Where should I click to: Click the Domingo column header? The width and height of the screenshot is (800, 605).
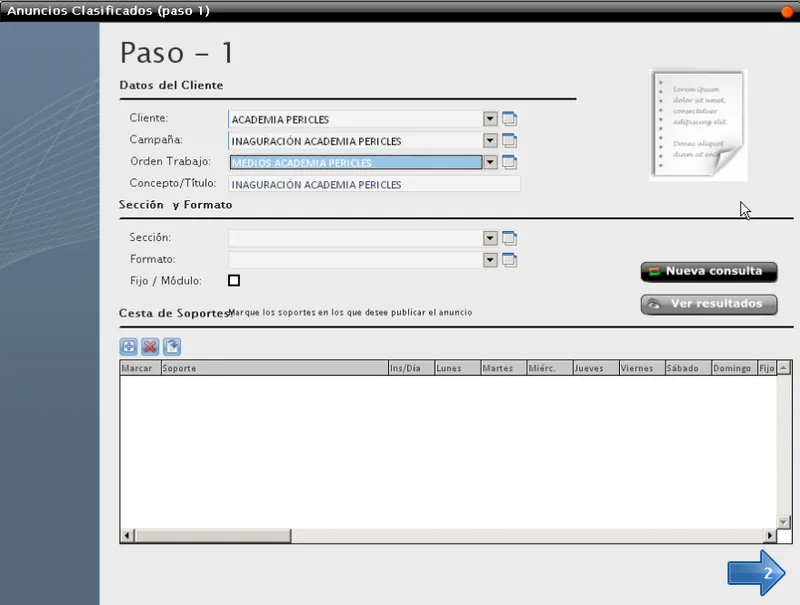click(735, 368)
